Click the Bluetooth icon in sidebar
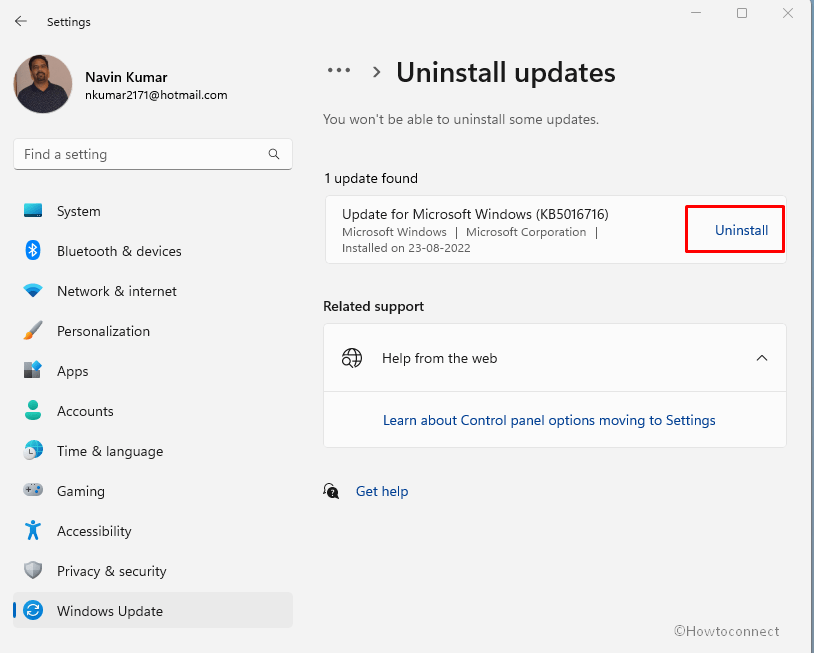 pos(33,251)
